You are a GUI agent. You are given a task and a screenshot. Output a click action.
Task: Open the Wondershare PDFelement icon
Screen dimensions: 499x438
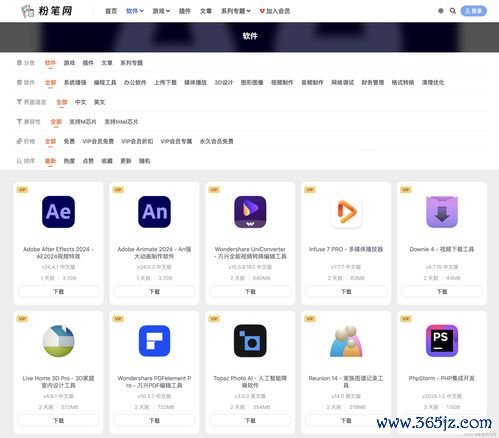coord(154,341)
